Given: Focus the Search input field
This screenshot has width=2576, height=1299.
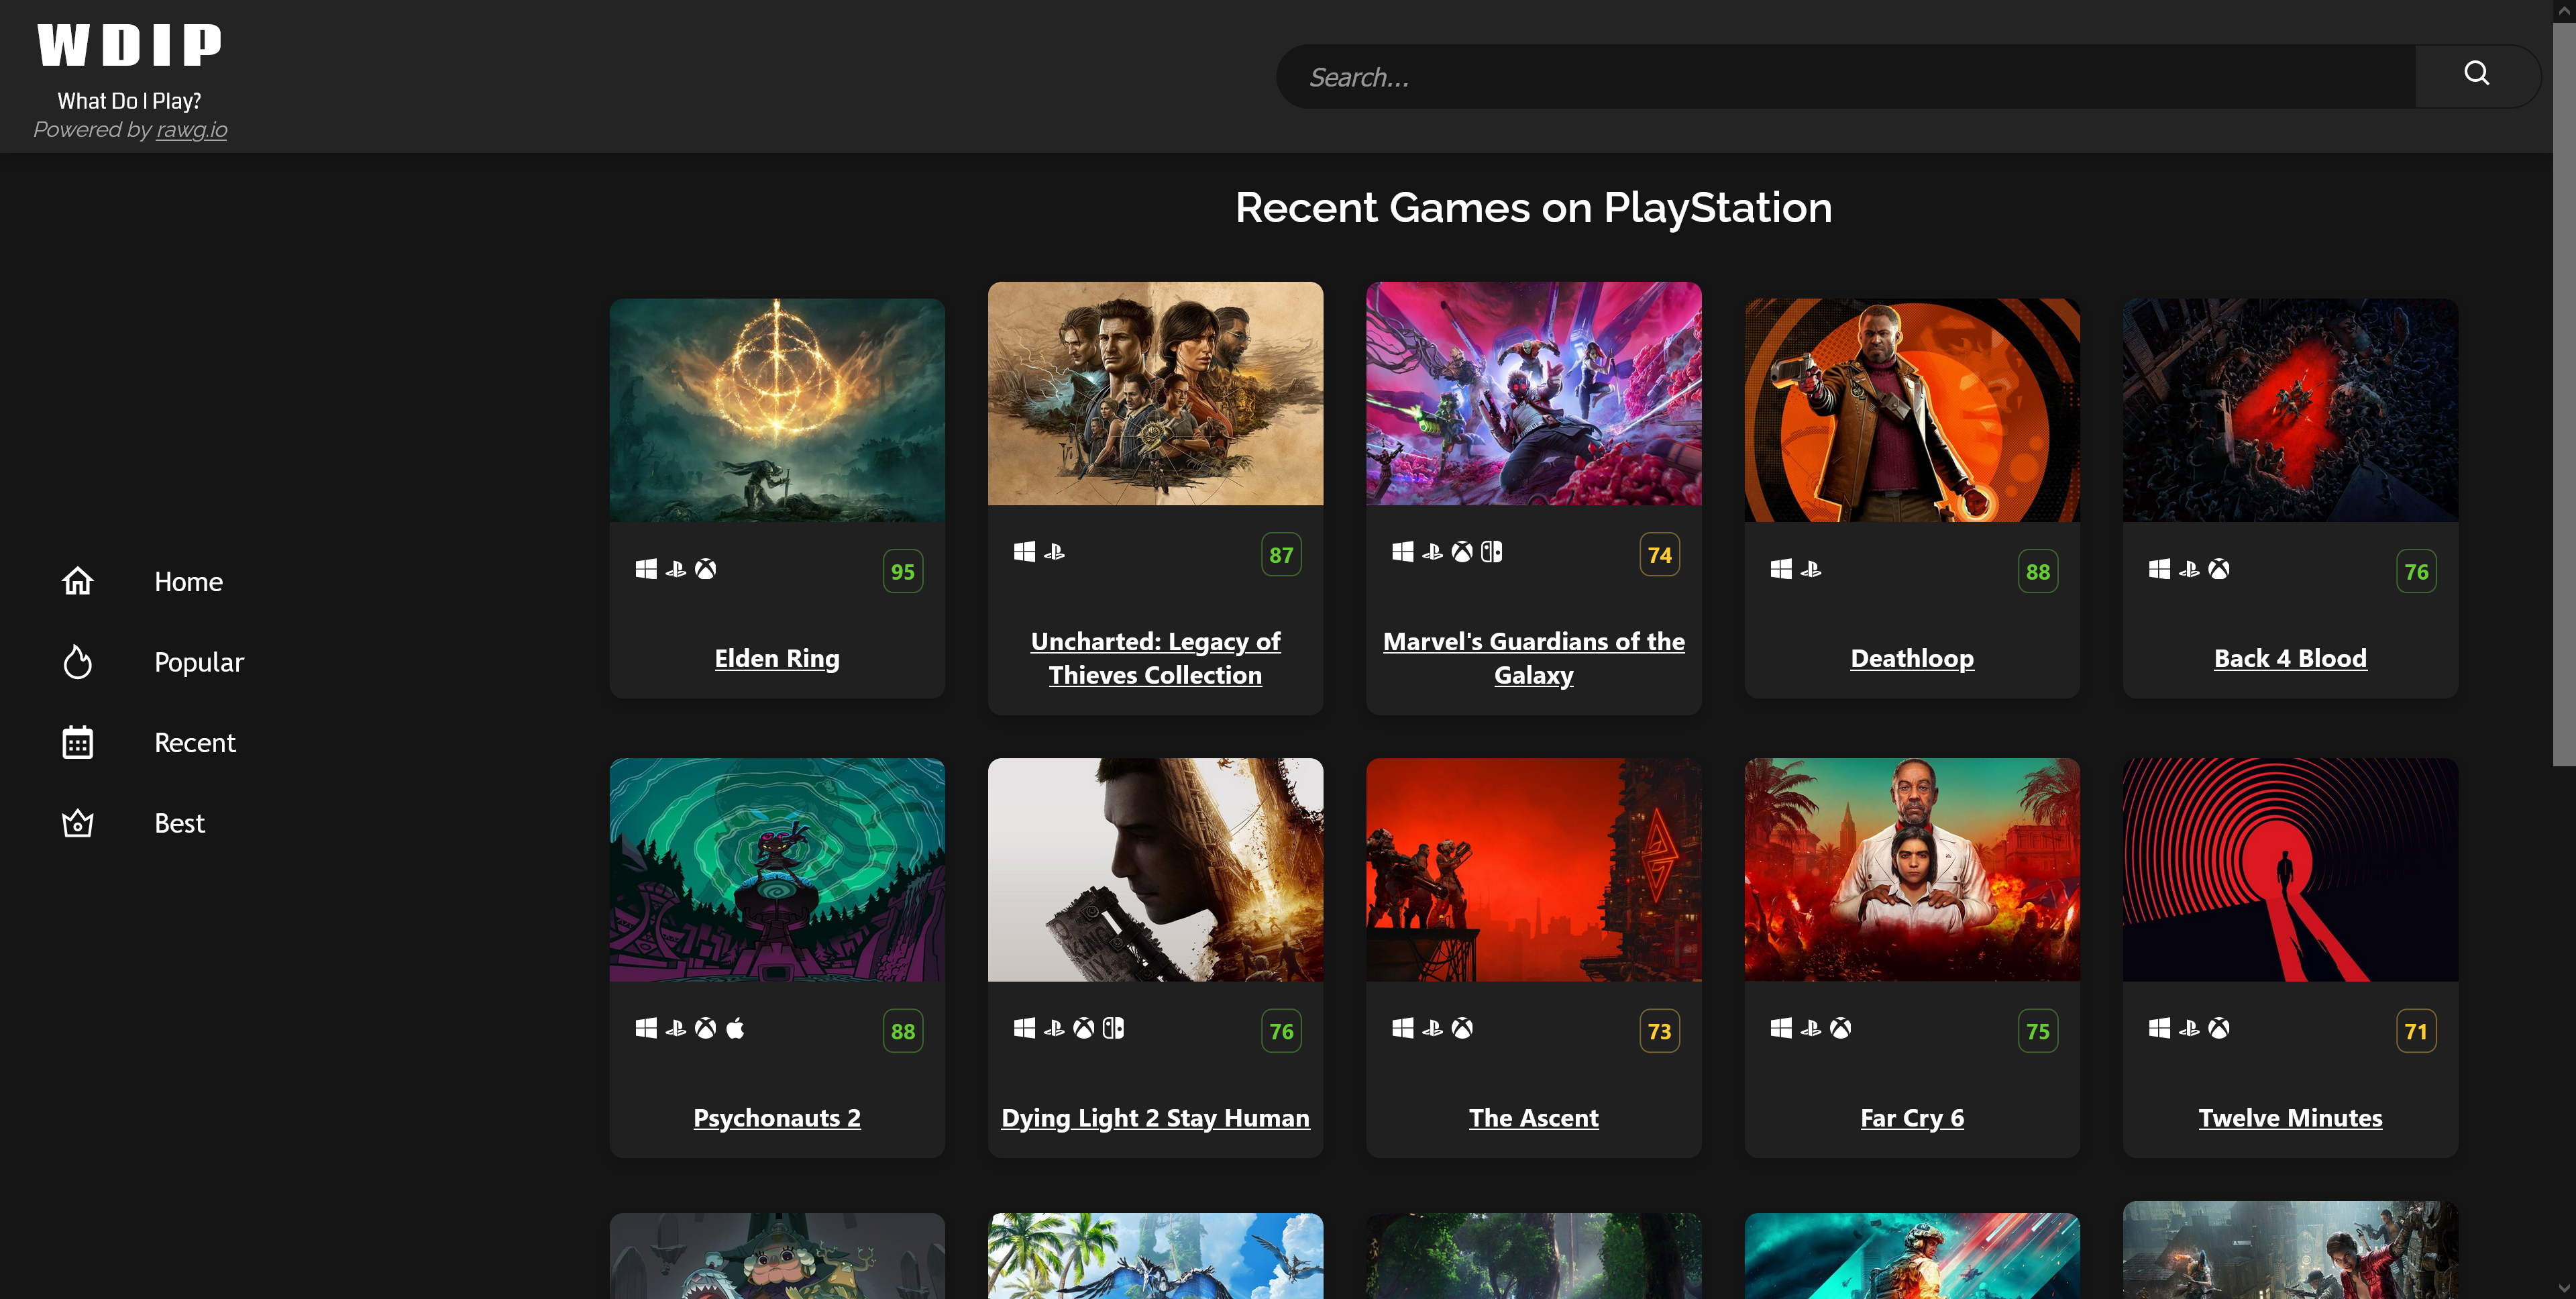Looking at the screenshot, I should (x=1846, y=77).
